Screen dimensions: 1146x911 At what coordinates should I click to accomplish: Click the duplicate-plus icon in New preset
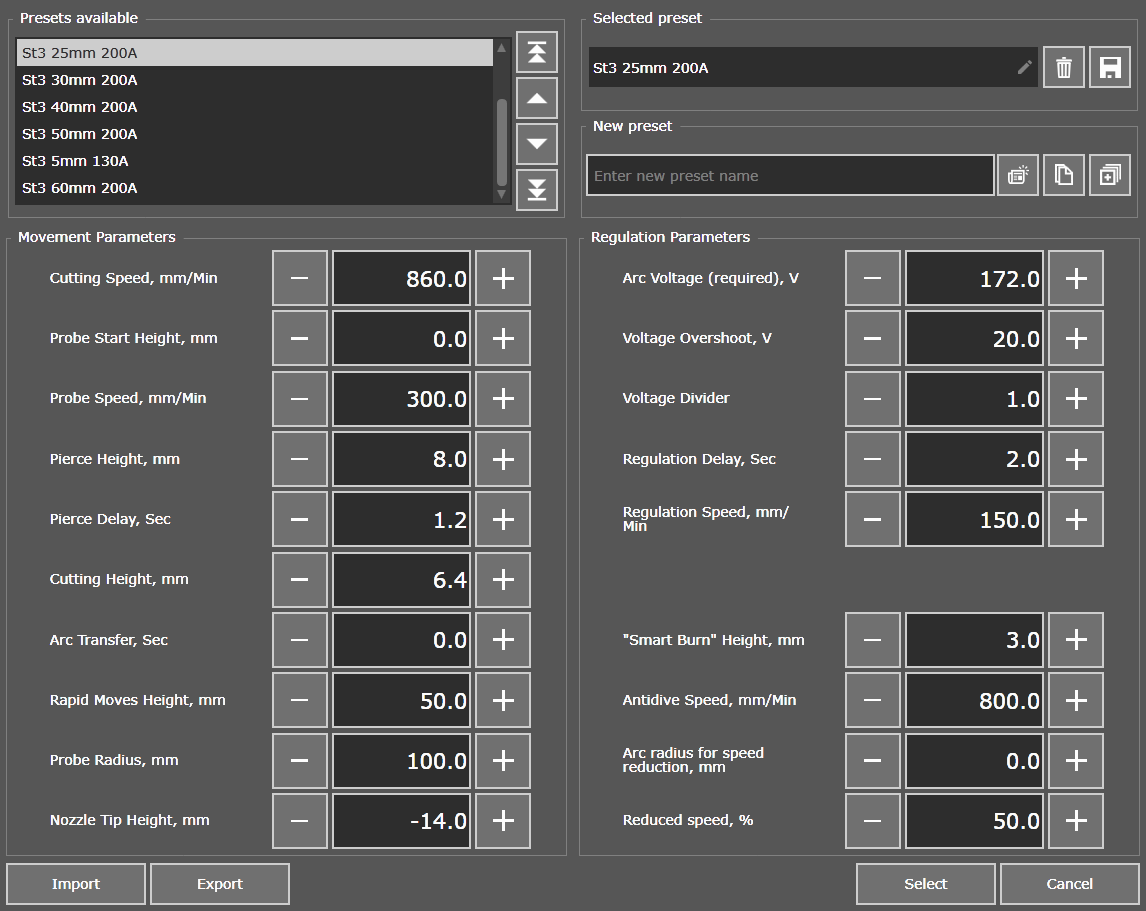[x=1109, y=176]
